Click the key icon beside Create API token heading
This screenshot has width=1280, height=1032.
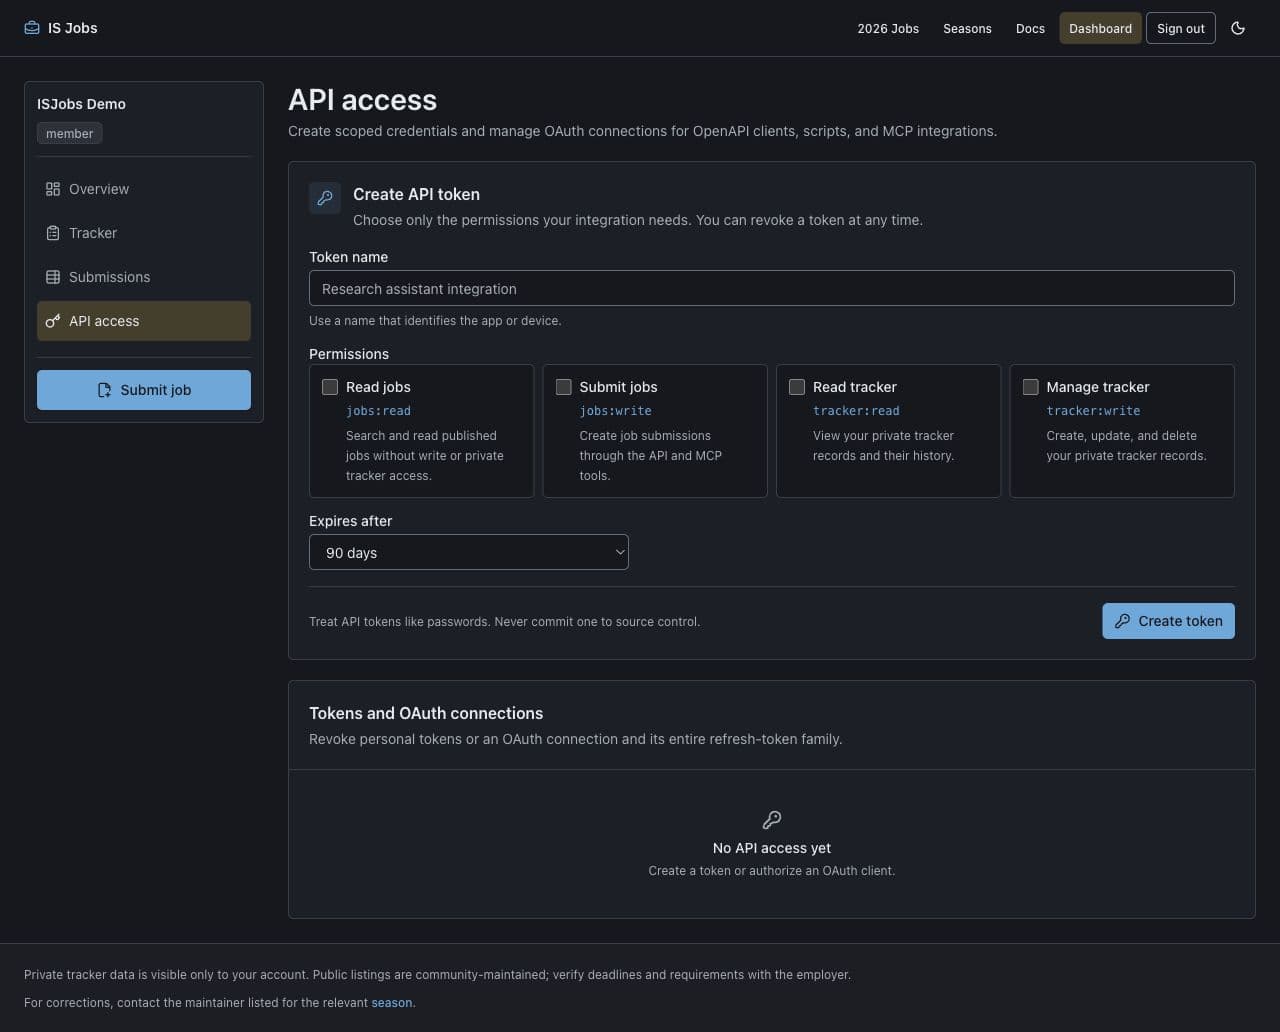point(325,198)
